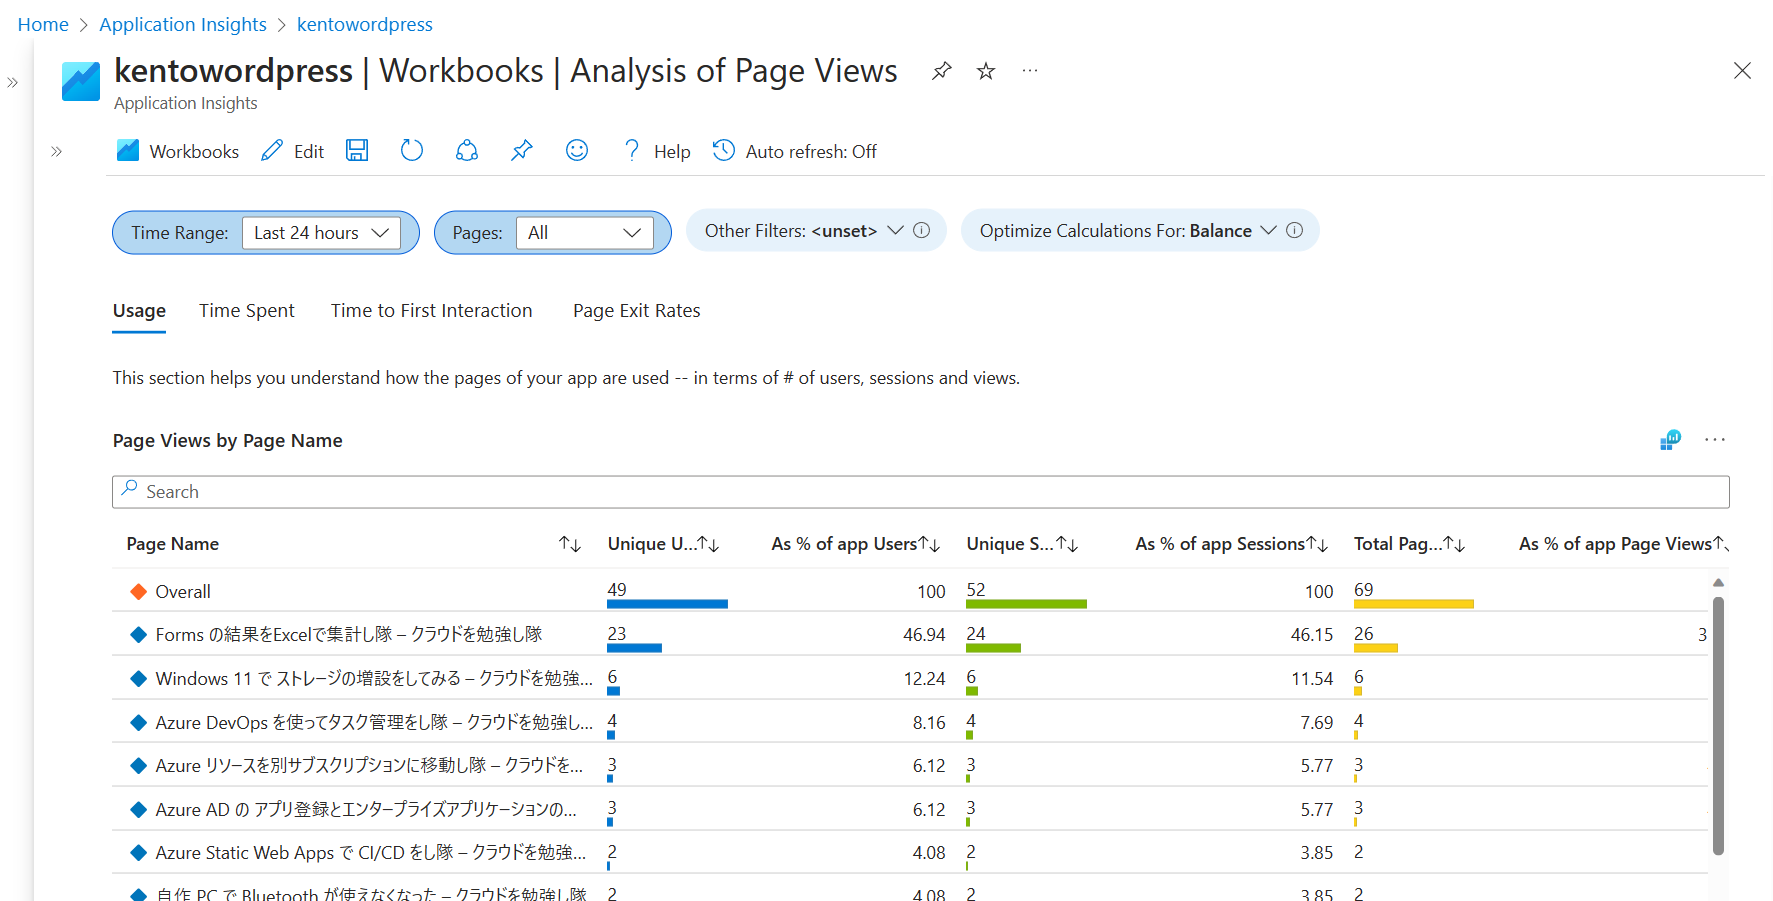Click the Share workbook icon in toolbar
Screen dimensions: 1773x901
coord(466,151)
